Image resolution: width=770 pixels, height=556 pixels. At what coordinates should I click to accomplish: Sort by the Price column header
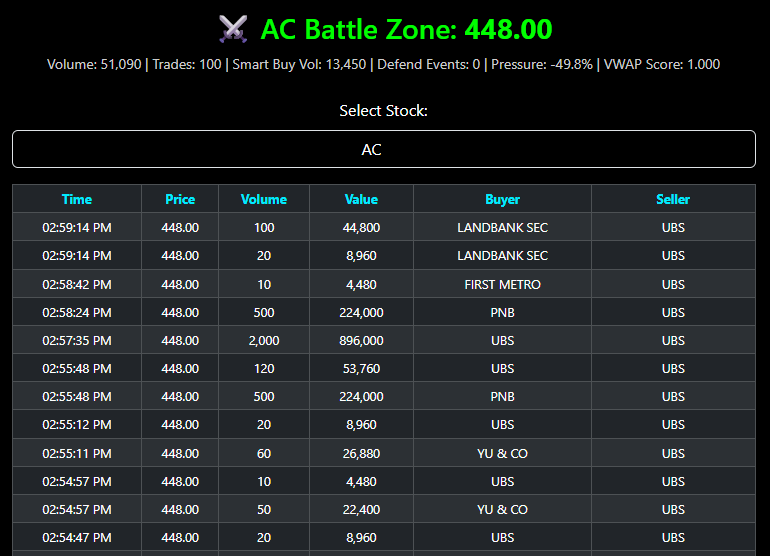180,199
